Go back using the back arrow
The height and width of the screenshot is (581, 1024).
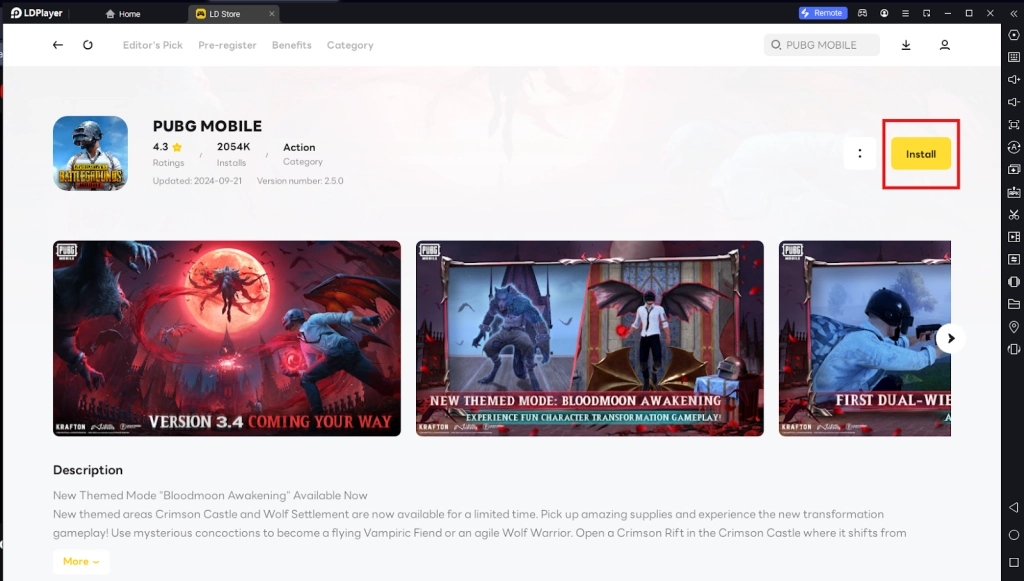point(57,45)
